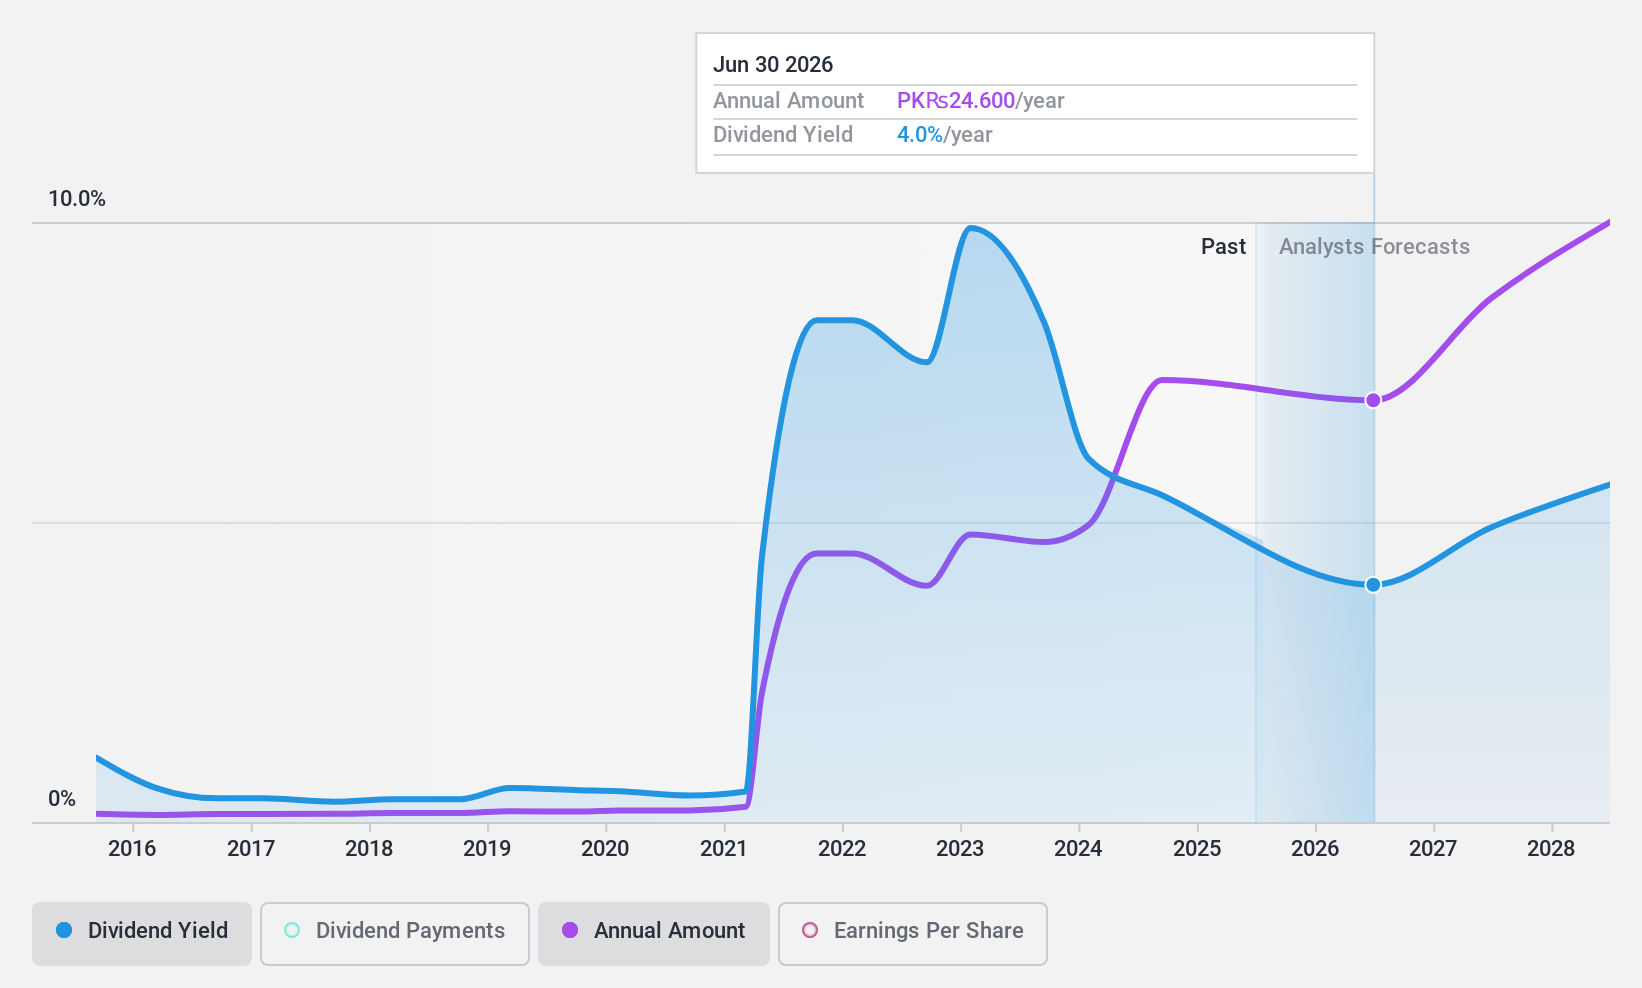
Task: Select the 2024 axis label
Action: pos(1078,849)
